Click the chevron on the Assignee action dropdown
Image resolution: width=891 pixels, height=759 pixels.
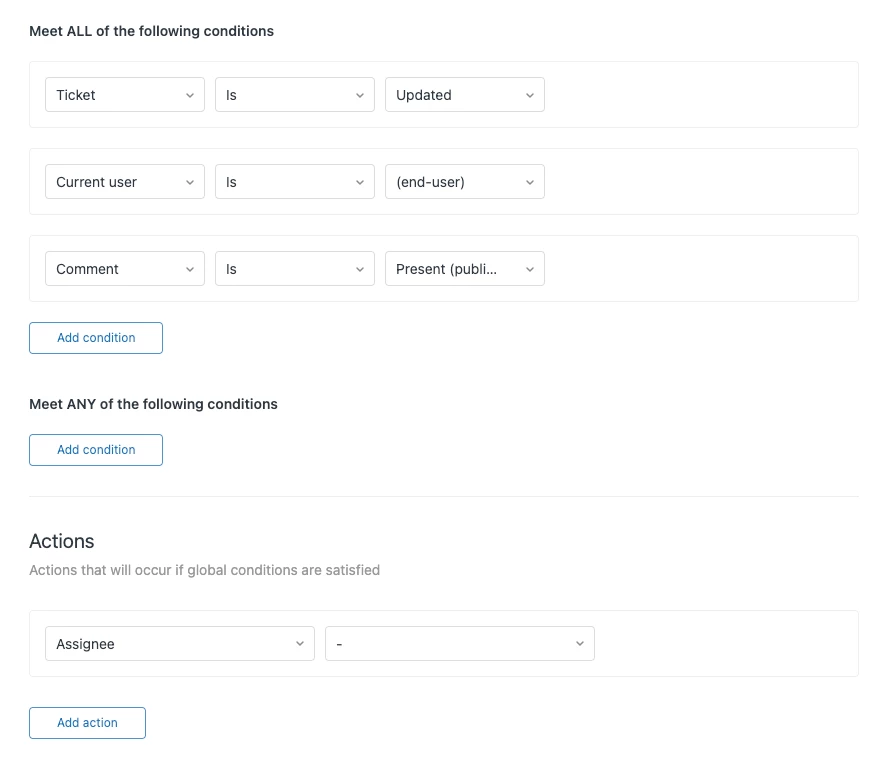pos(300,644)
